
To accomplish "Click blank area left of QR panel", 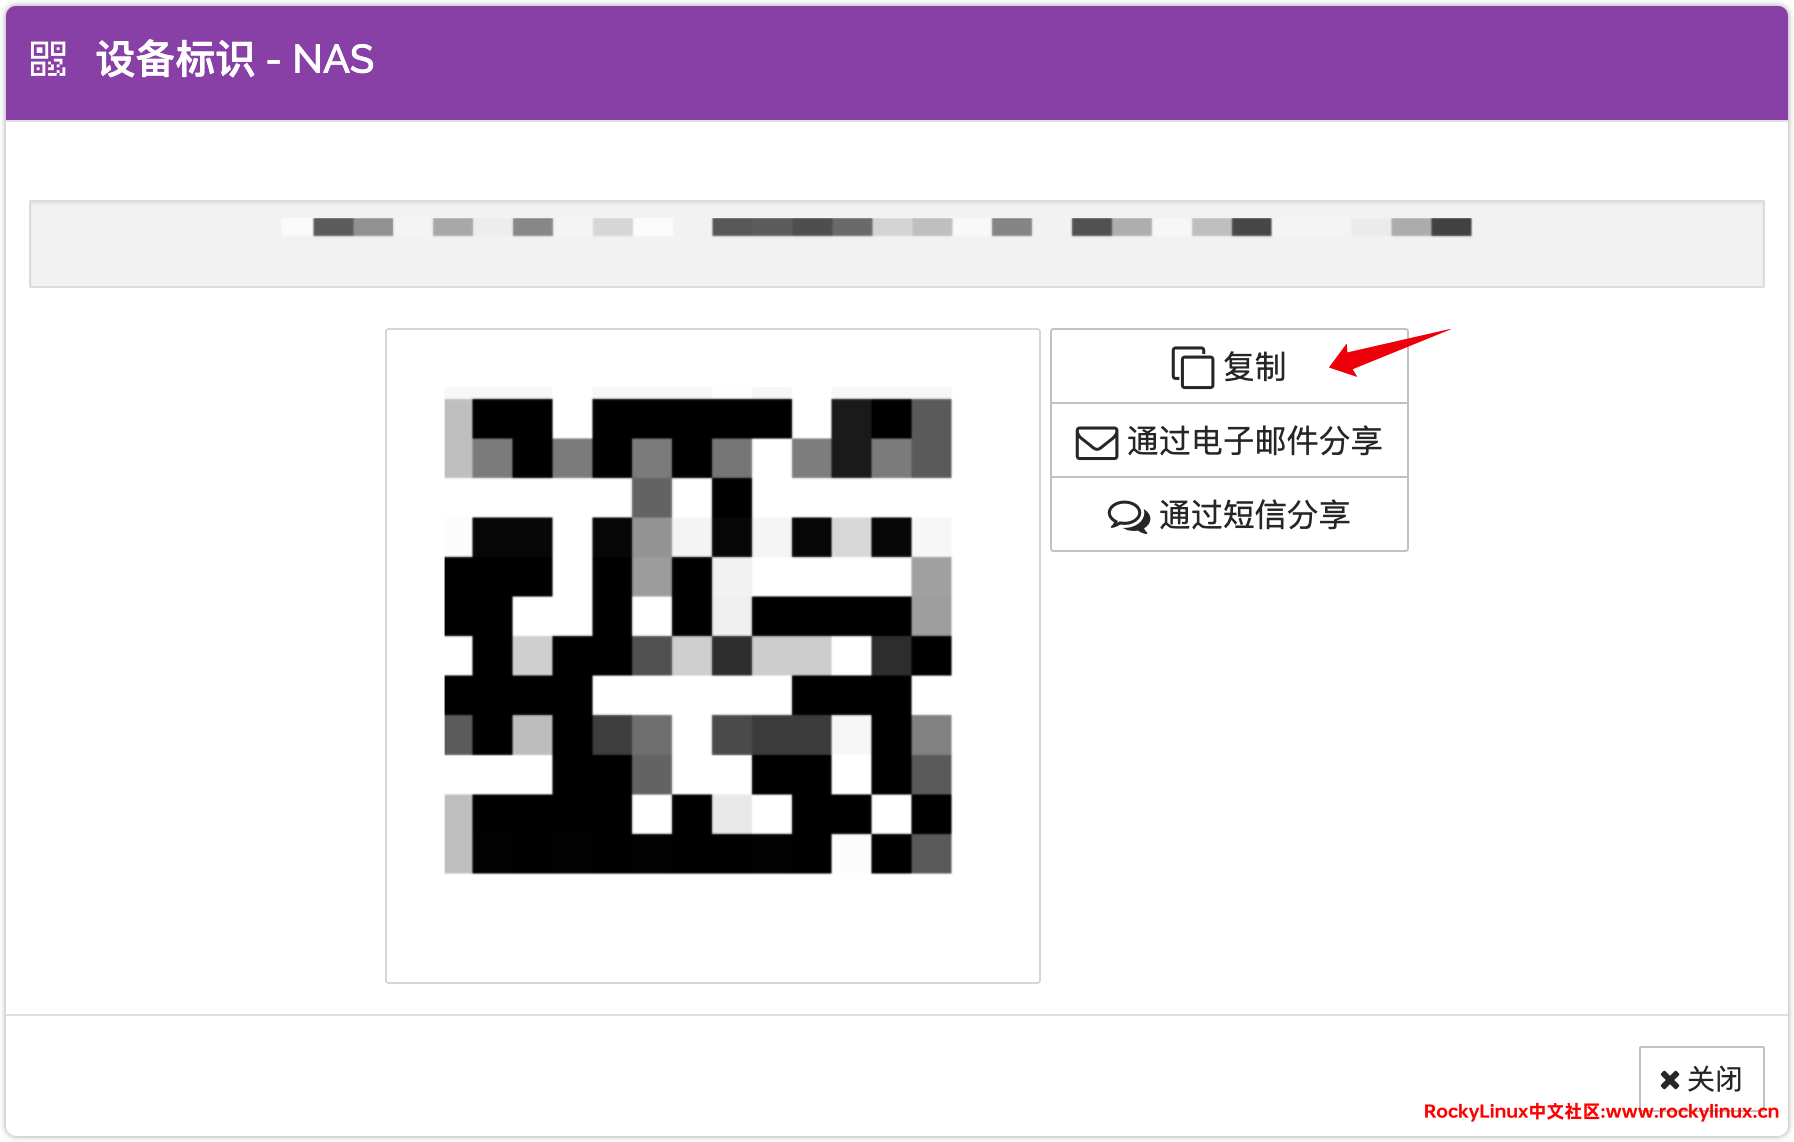I will coord(200,650).
